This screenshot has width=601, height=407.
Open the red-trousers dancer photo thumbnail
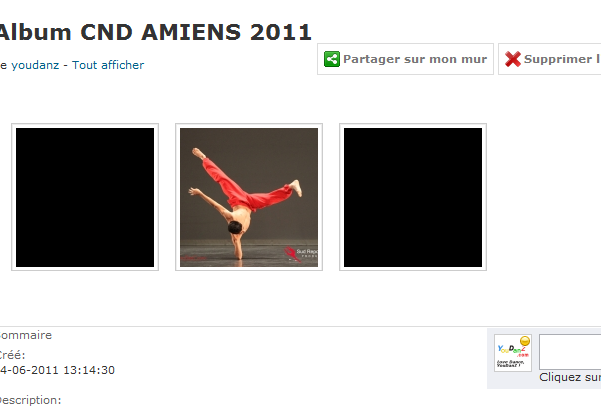click(x=249, y=197)
